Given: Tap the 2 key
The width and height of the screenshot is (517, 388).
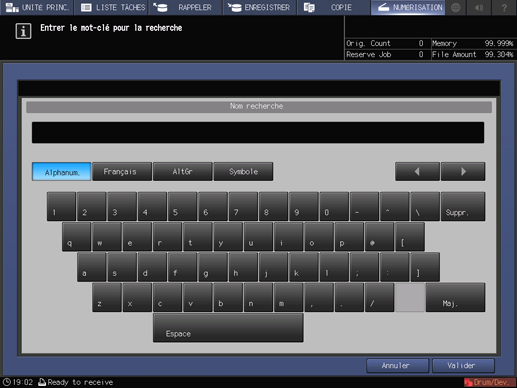Looking at the screenshot, I should pos(92,206).
